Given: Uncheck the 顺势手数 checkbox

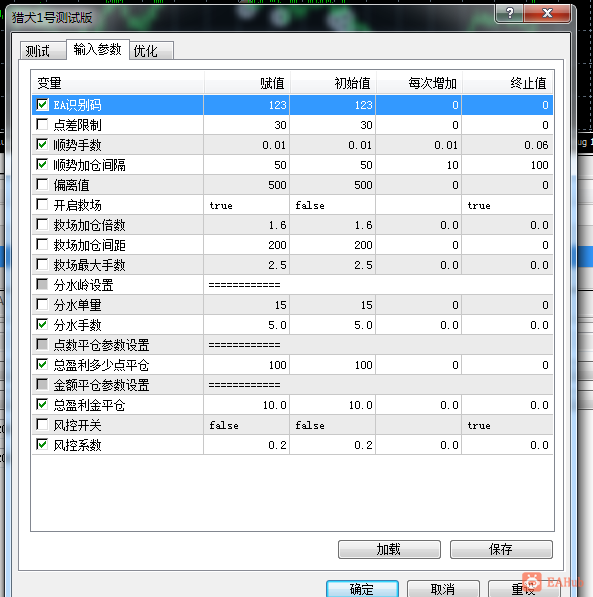Looking at the screenshot, I should point(42,144).
